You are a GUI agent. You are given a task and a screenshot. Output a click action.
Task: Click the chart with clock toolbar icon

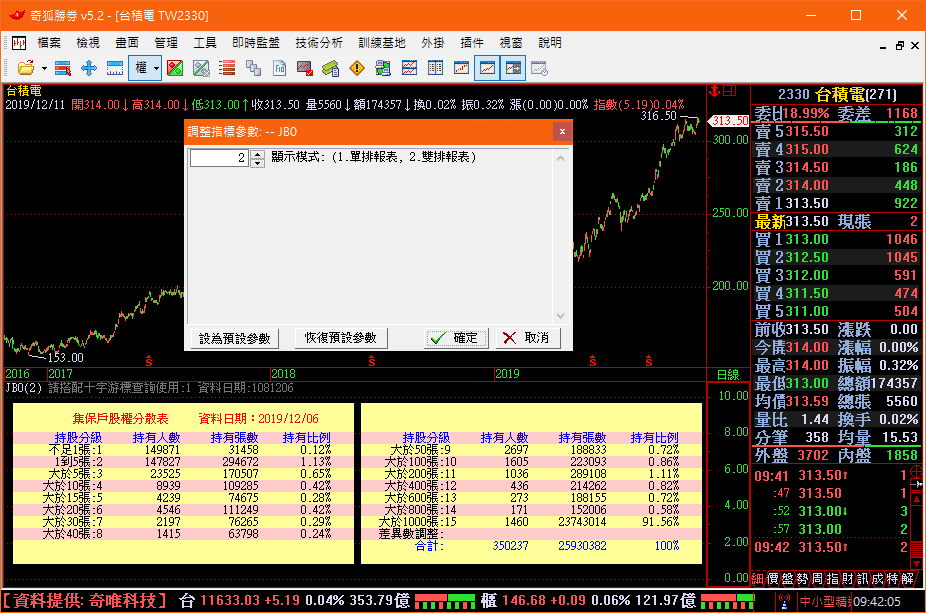pos(539,68)
